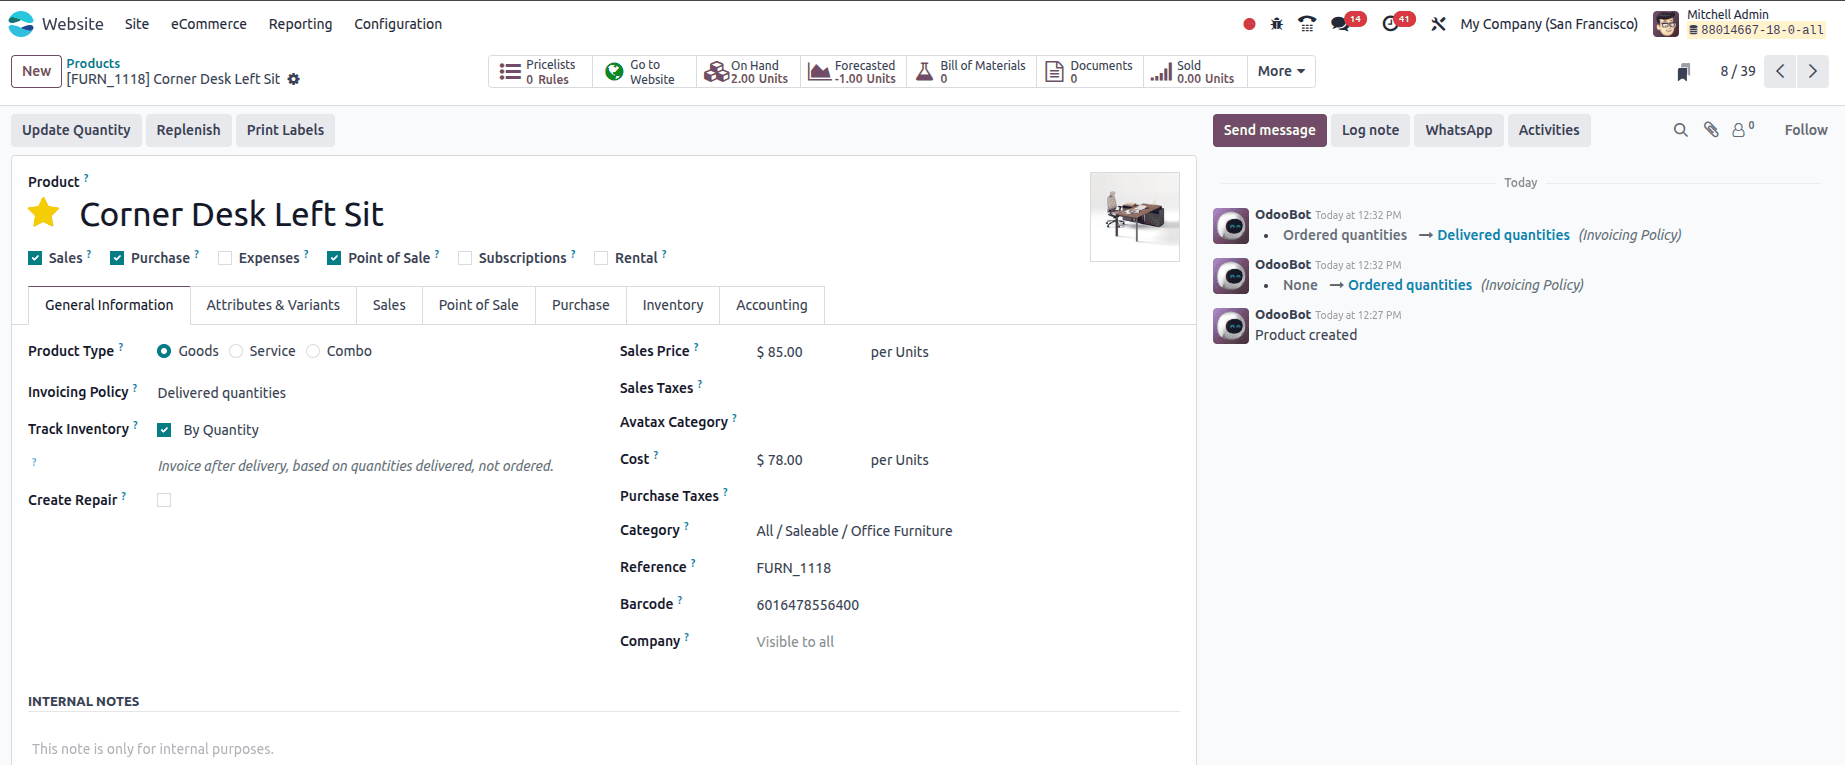Uncheck the Sales checkbox
1845x765 pixels.
coord(35,258)
